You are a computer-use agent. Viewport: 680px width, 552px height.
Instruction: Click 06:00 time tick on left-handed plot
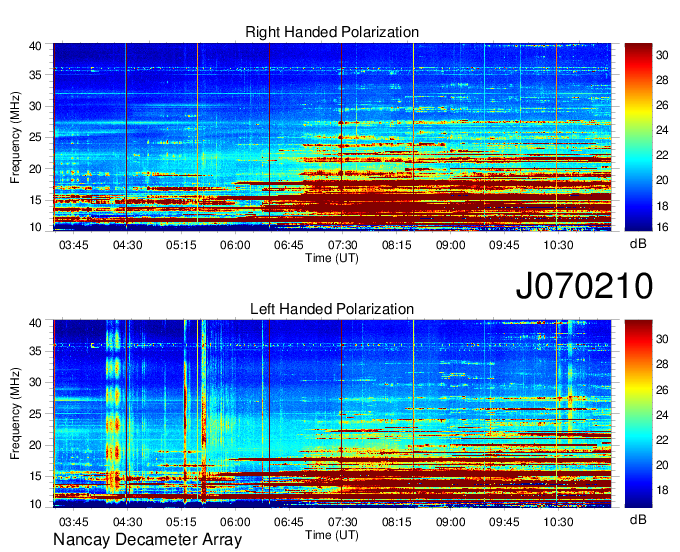coord(235,522)
